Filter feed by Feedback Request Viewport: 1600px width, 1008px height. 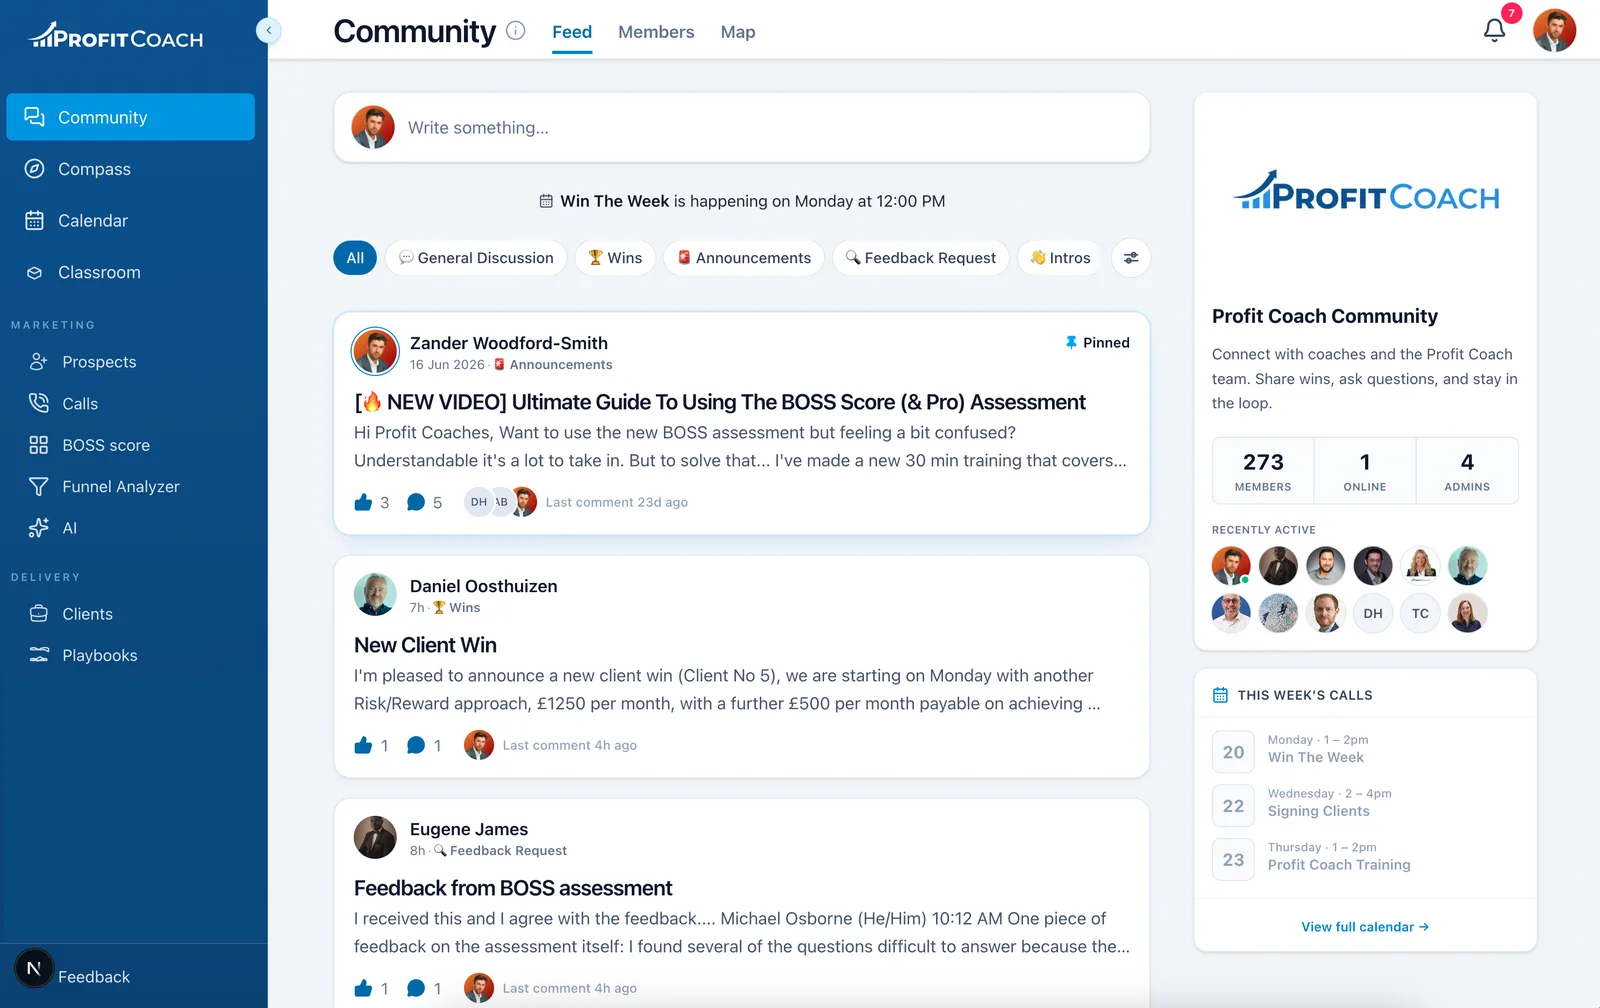[x=921, y=258]
